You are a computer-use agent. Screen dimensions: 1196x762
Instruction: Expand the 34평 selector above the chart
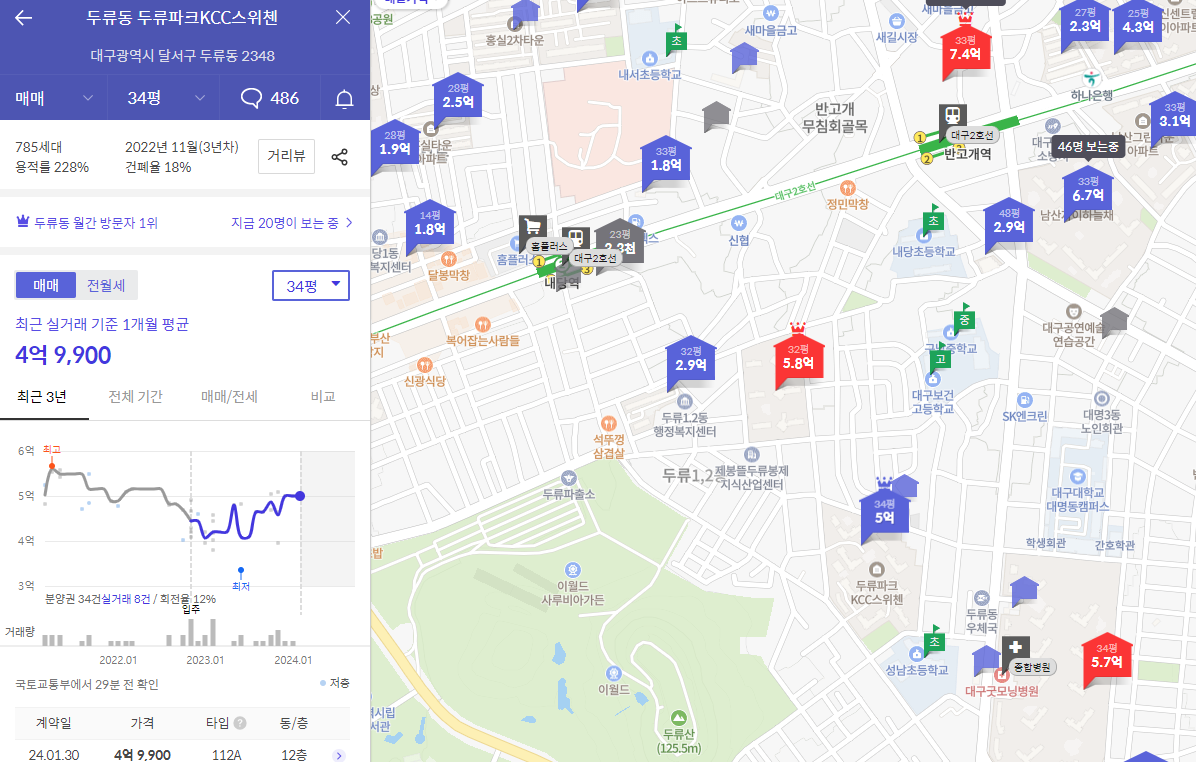311,285
